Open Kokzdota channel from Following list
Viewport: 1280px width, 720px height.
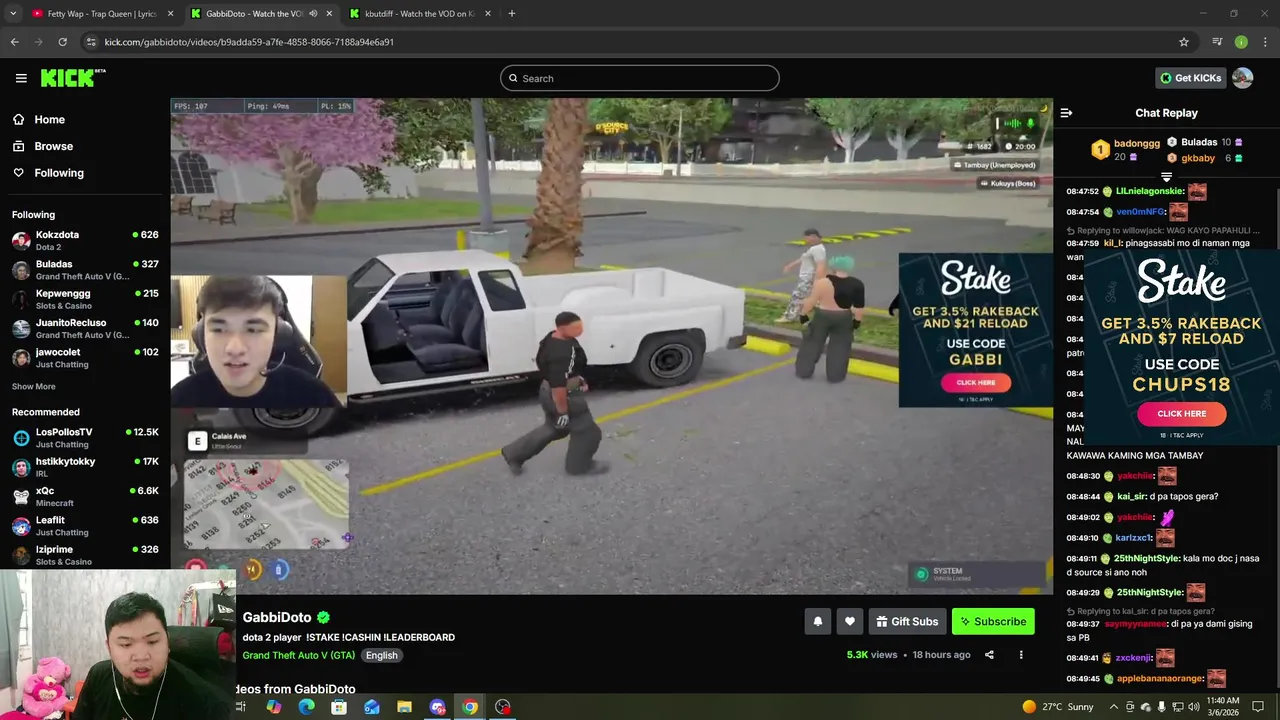pyautogui.click(x=85, y=240)
